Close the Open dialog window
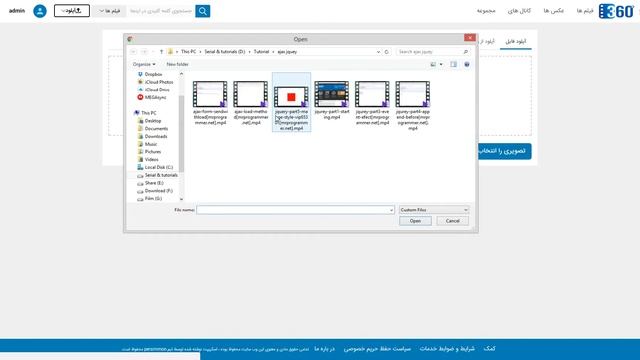This screenshot has width=640, height=360. point(470,38)
